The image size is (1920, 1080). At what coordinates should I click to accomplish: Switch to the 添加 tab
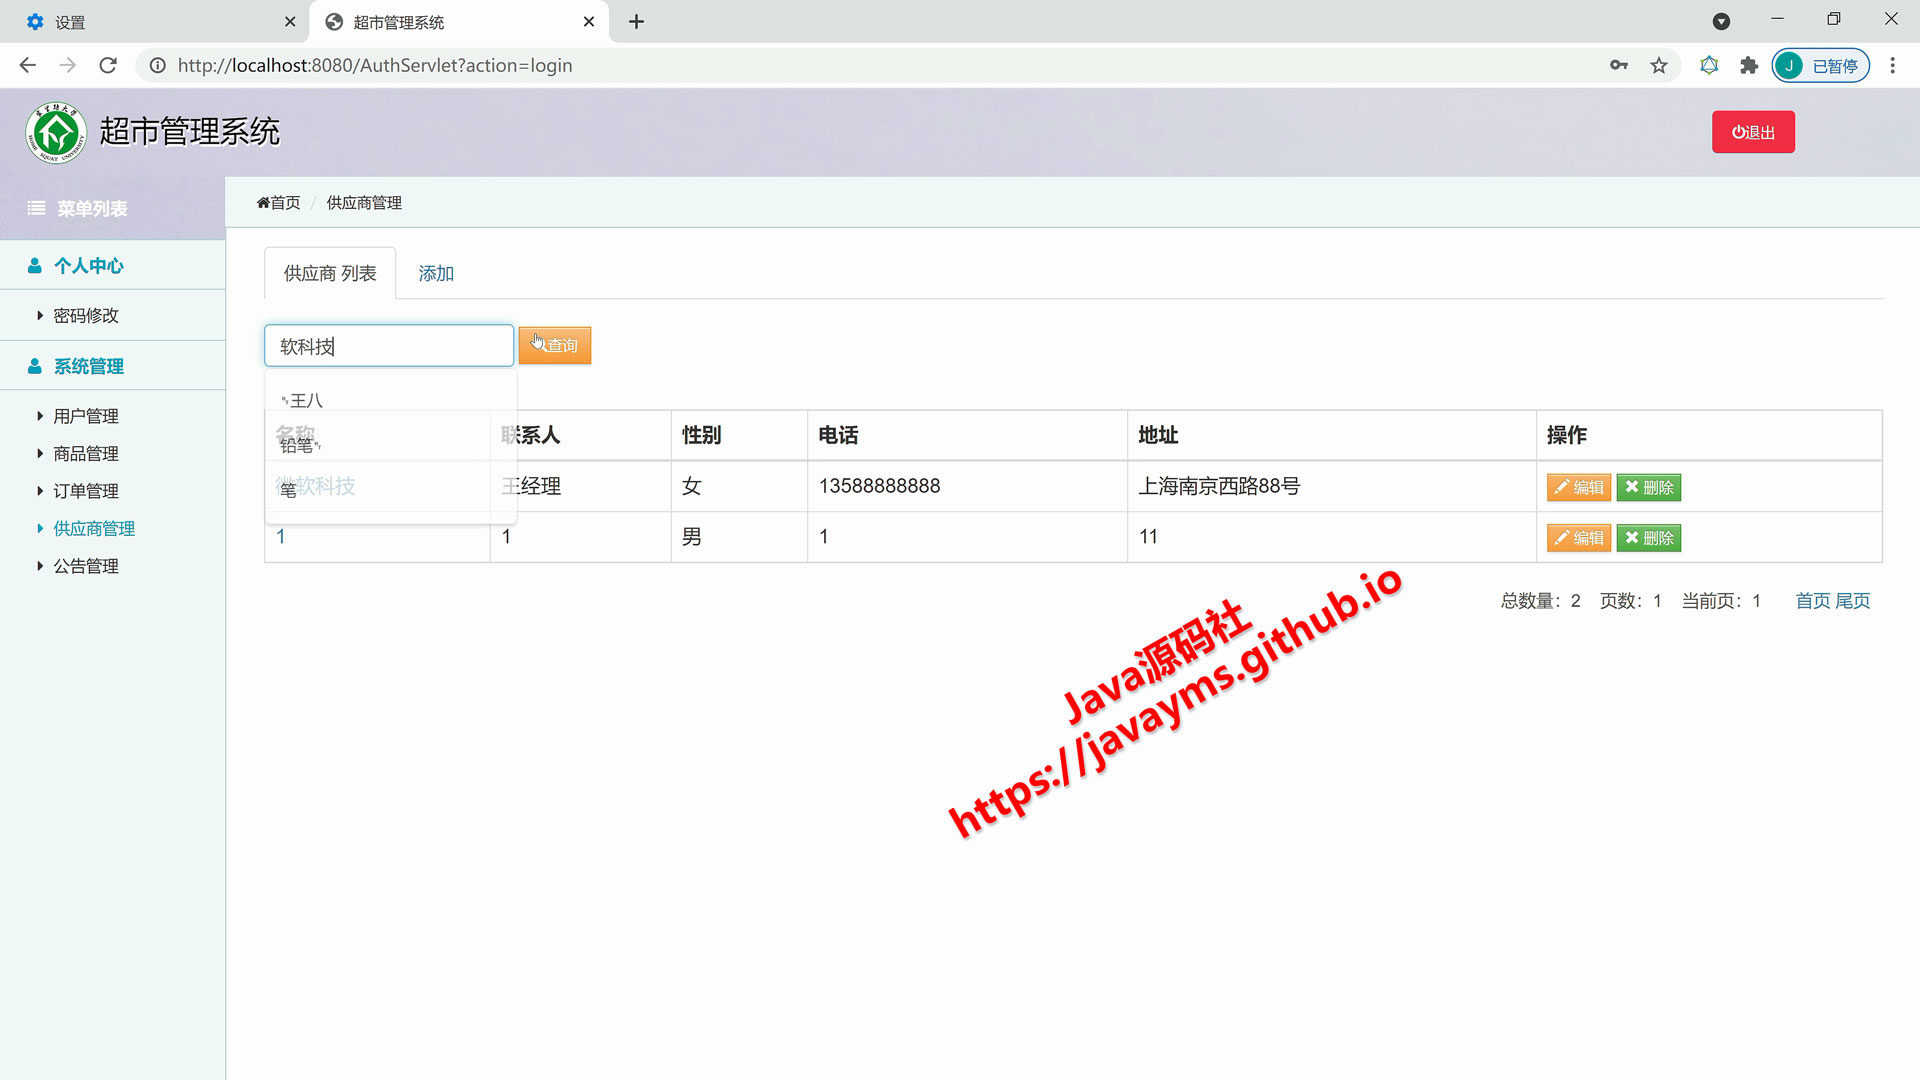coord(436,273)
